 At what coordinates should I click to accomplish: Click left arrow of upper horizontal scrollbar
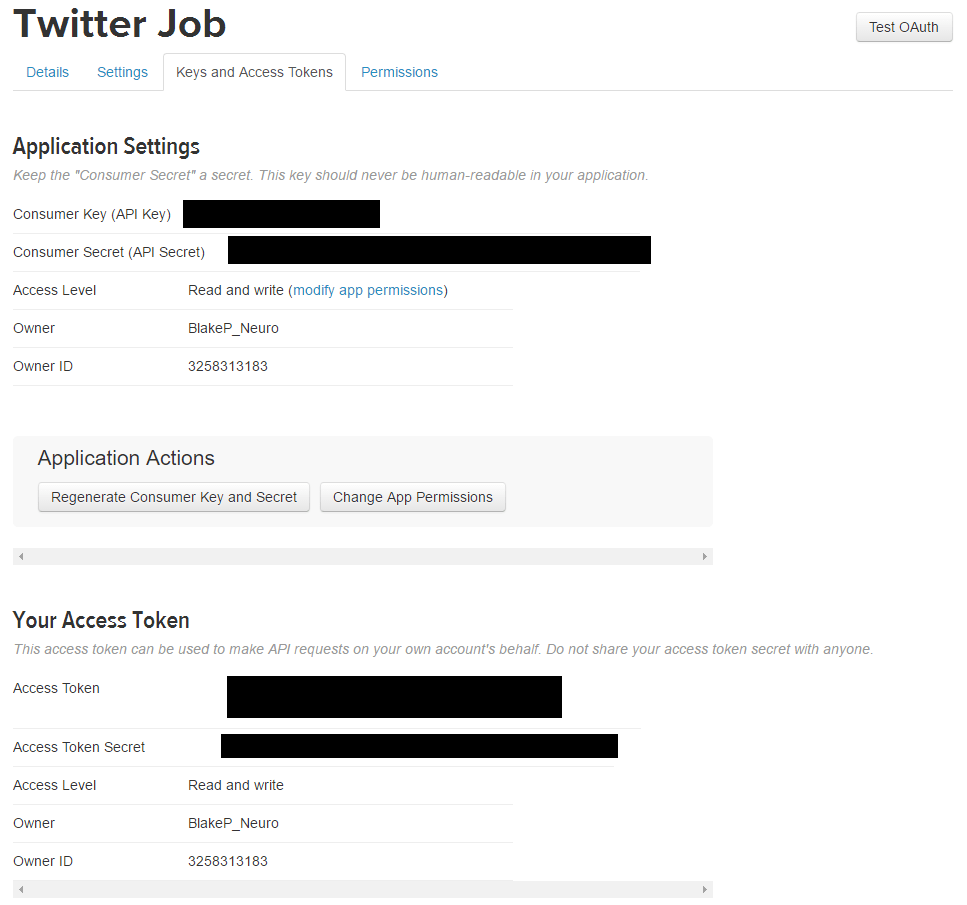[21, 556]
